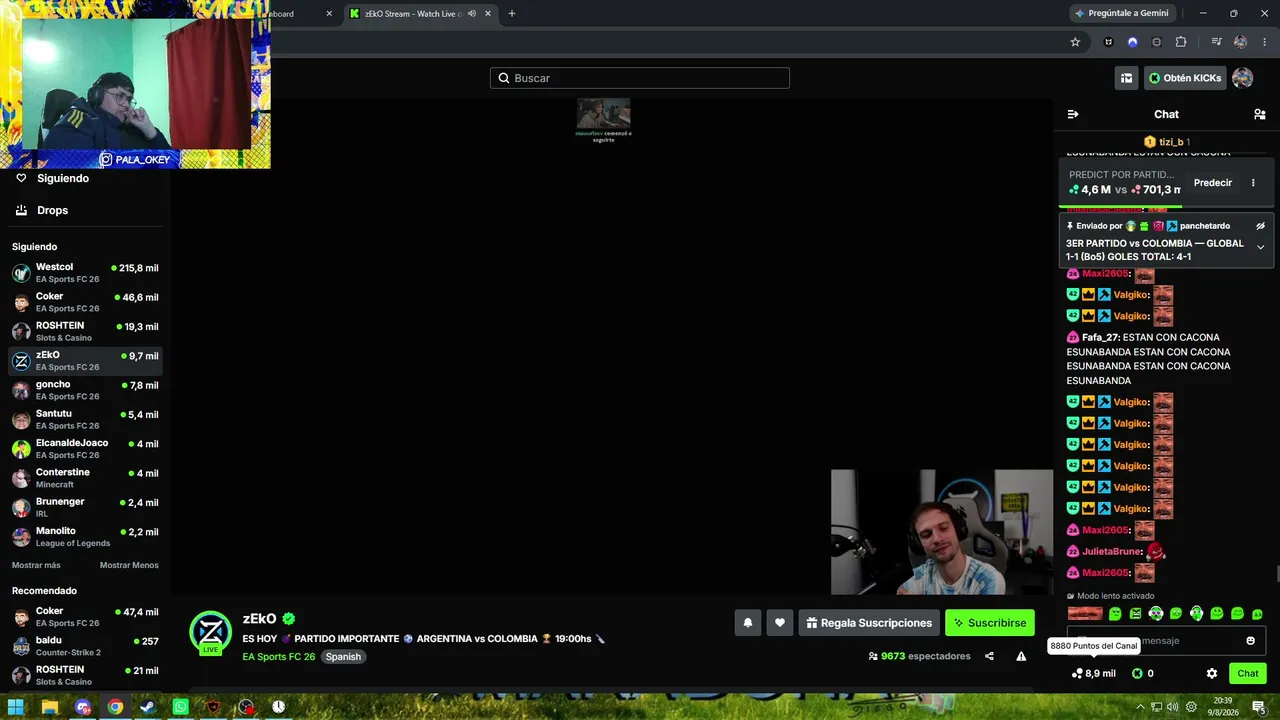Open Steam from the taskbar
Screen dimensions: 1280x720
147,707
